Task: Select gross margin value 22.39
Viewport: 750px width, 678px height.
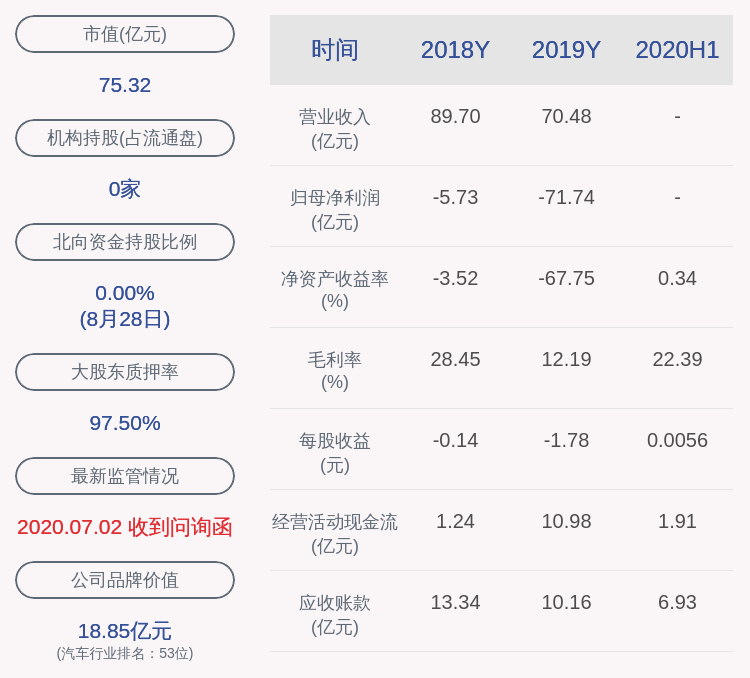Action: (677, 359)
